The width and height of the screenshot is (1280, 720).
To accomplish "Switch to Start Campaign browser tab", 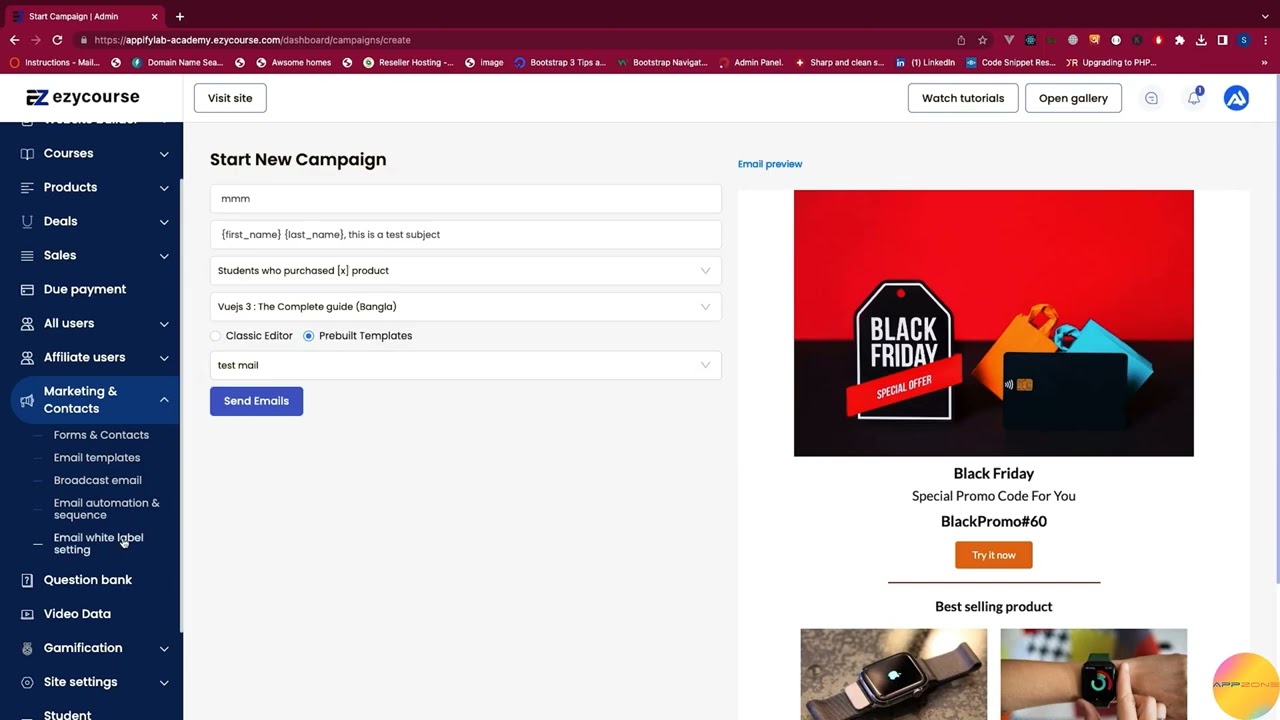I will point(84,16).
